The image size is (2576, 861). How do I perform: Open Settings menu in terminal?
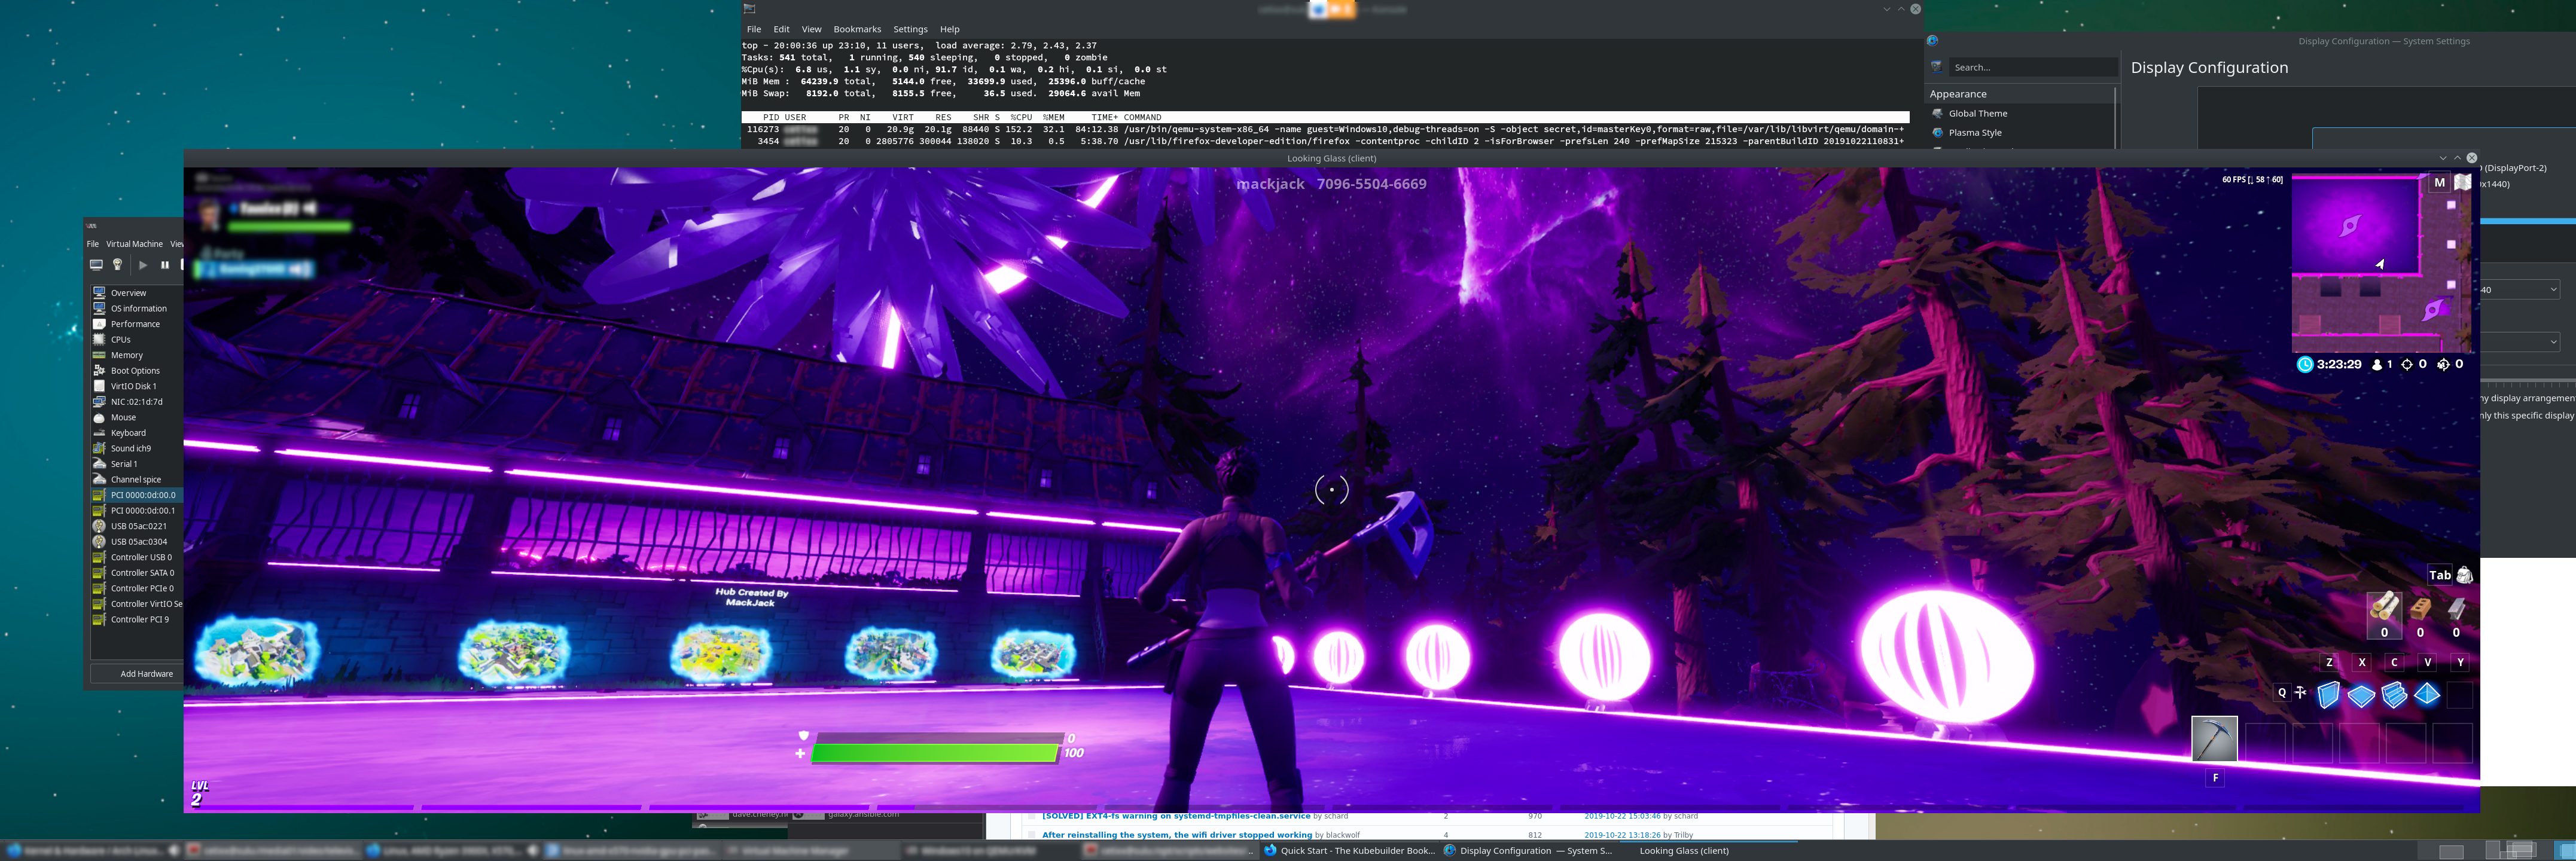(x=910, y=30)
